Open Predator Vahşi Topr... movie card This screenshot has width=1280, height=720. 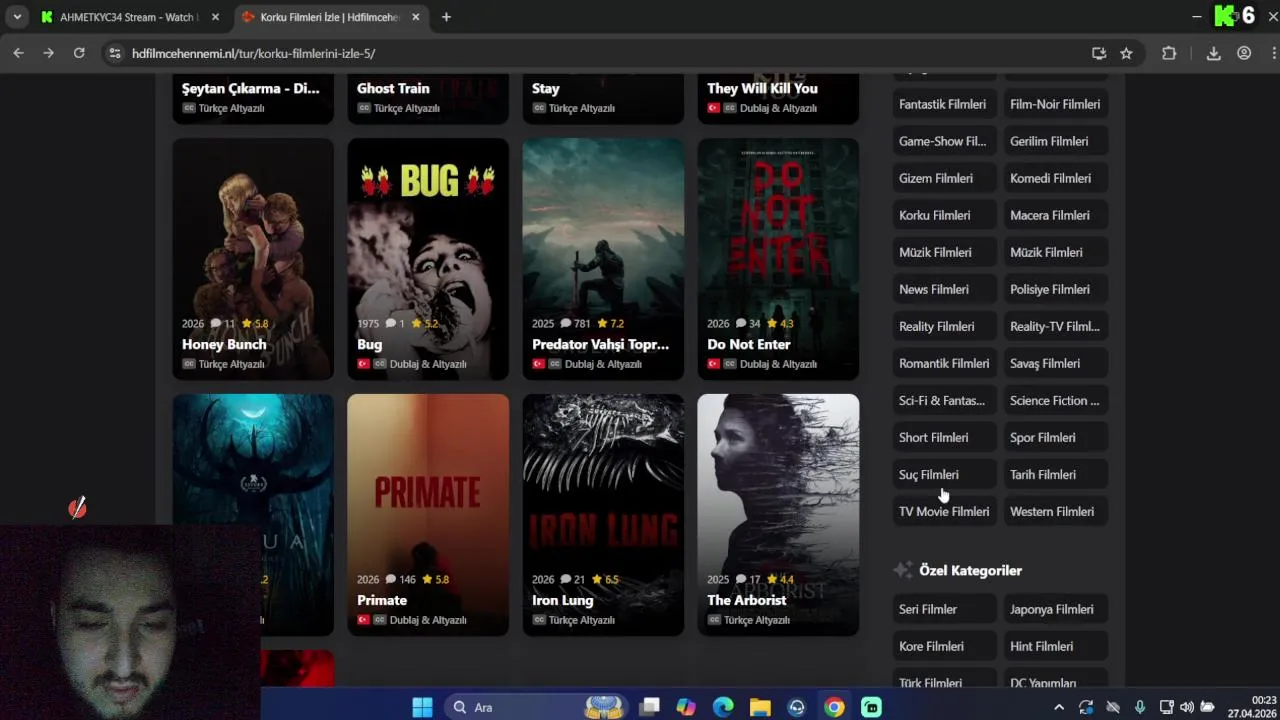(x=603, y=259)
